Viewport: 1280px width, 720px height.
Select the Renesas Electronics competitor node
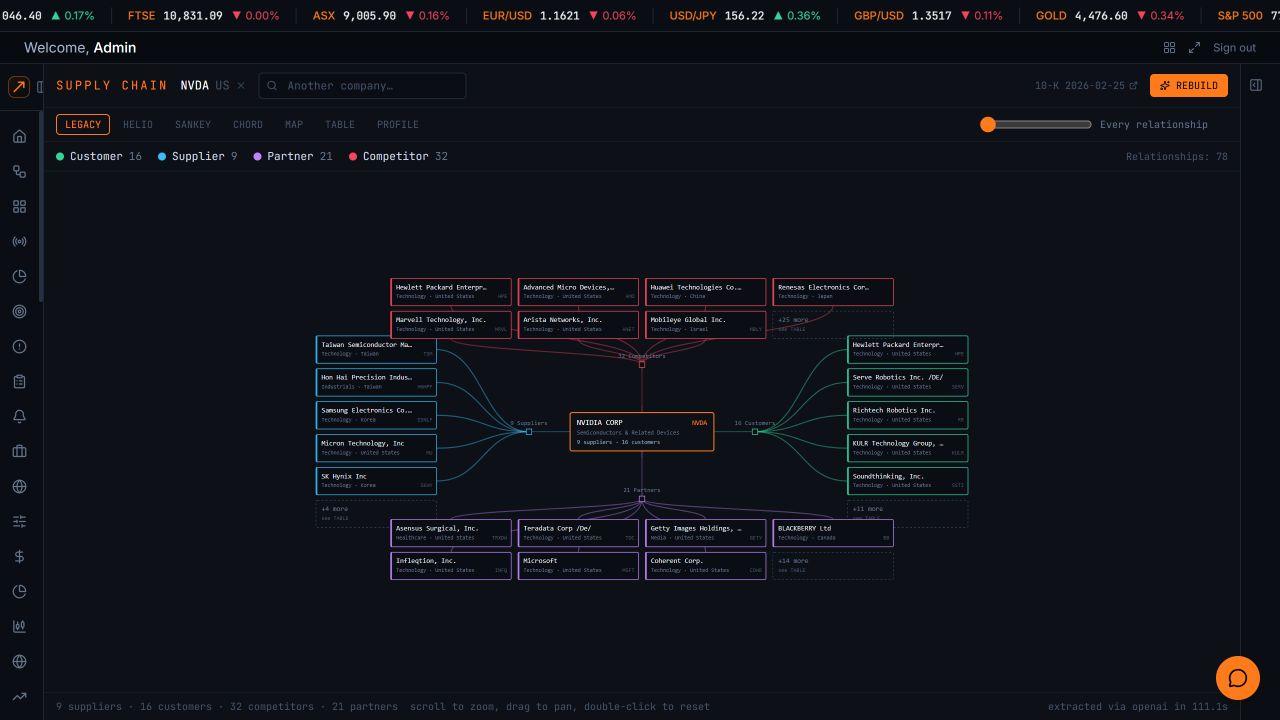tap(833, 292)
